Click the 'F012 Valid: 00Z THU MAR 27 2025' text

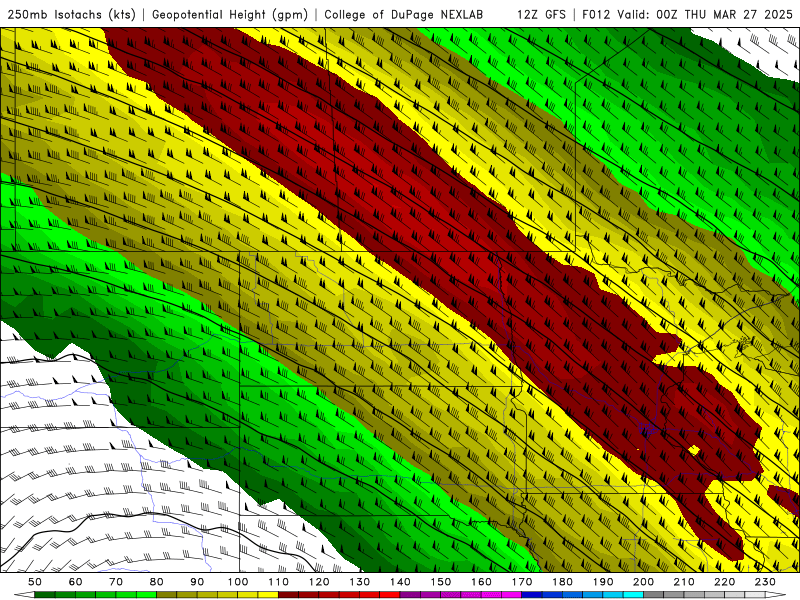pyautogui.click(x=687, y=14)
